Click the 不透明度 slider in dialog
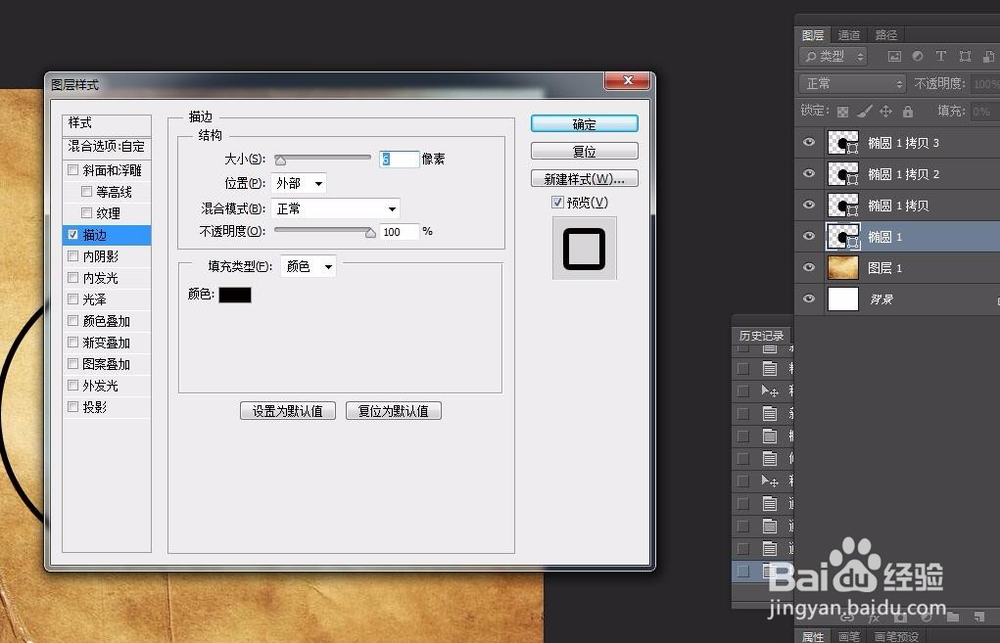The width and height of the screenshot is (1000, 643). click(x=325, y=232)
